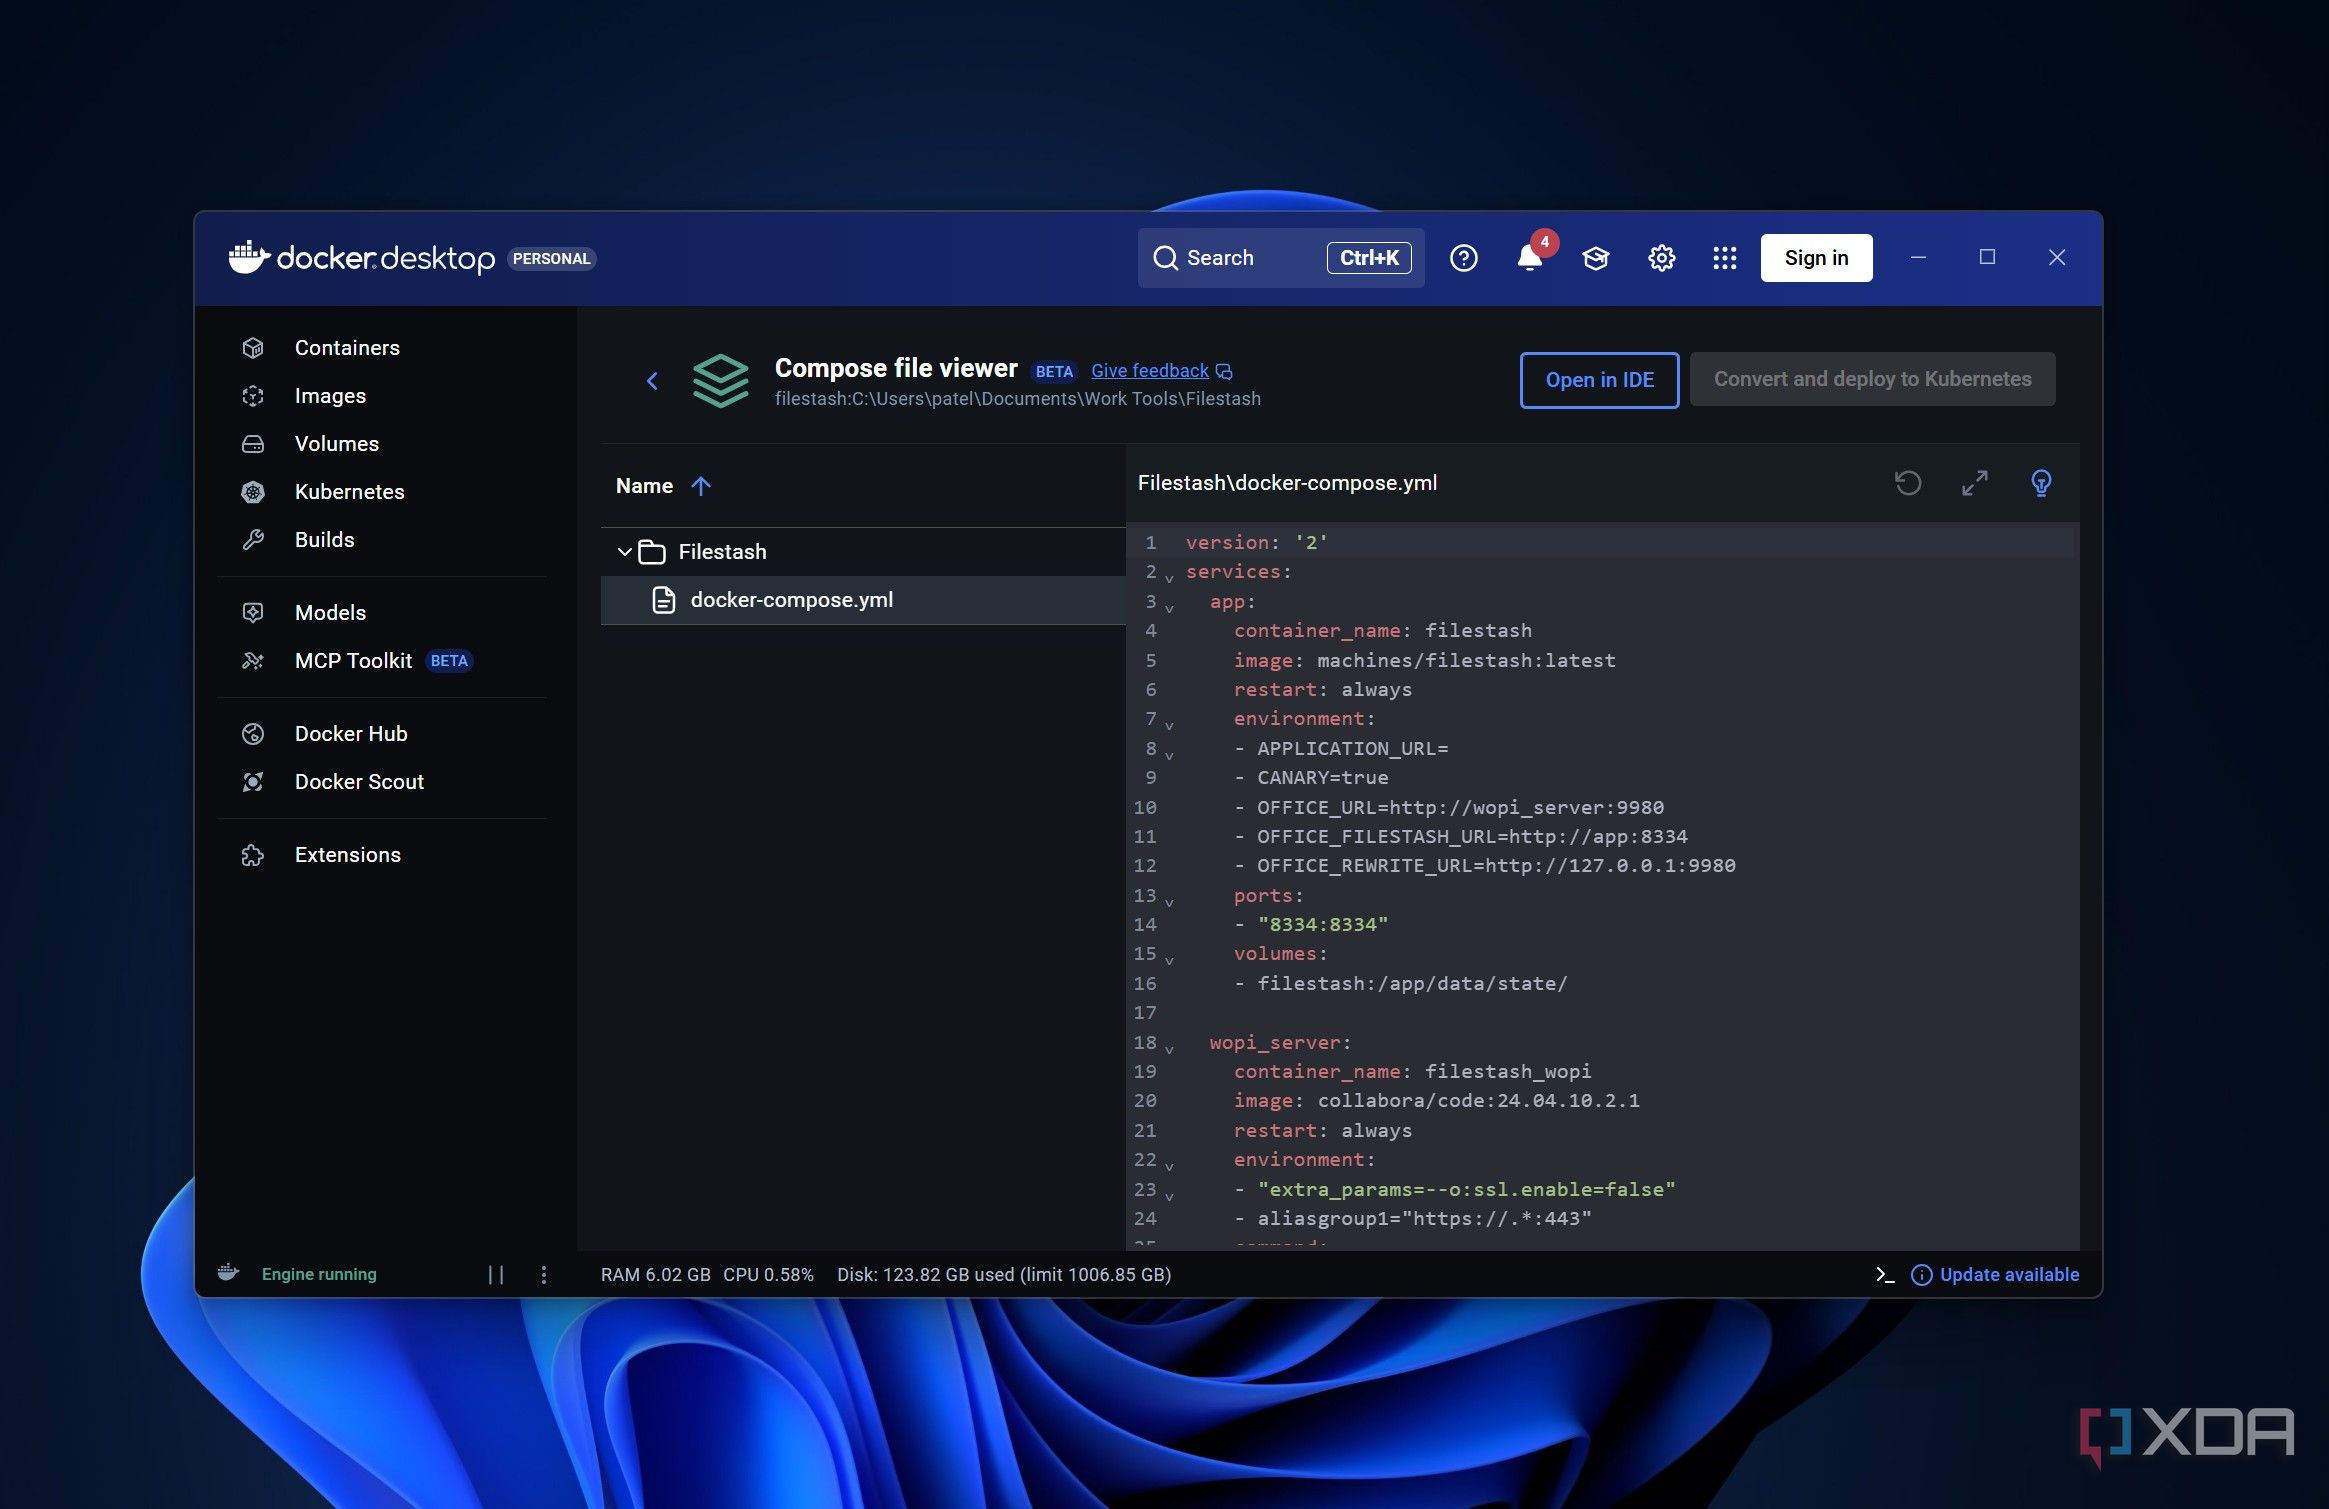This screenshot has width=2329, height=1509.
Task: Pause the Docker engine
Action: (x=496, y=1275)
